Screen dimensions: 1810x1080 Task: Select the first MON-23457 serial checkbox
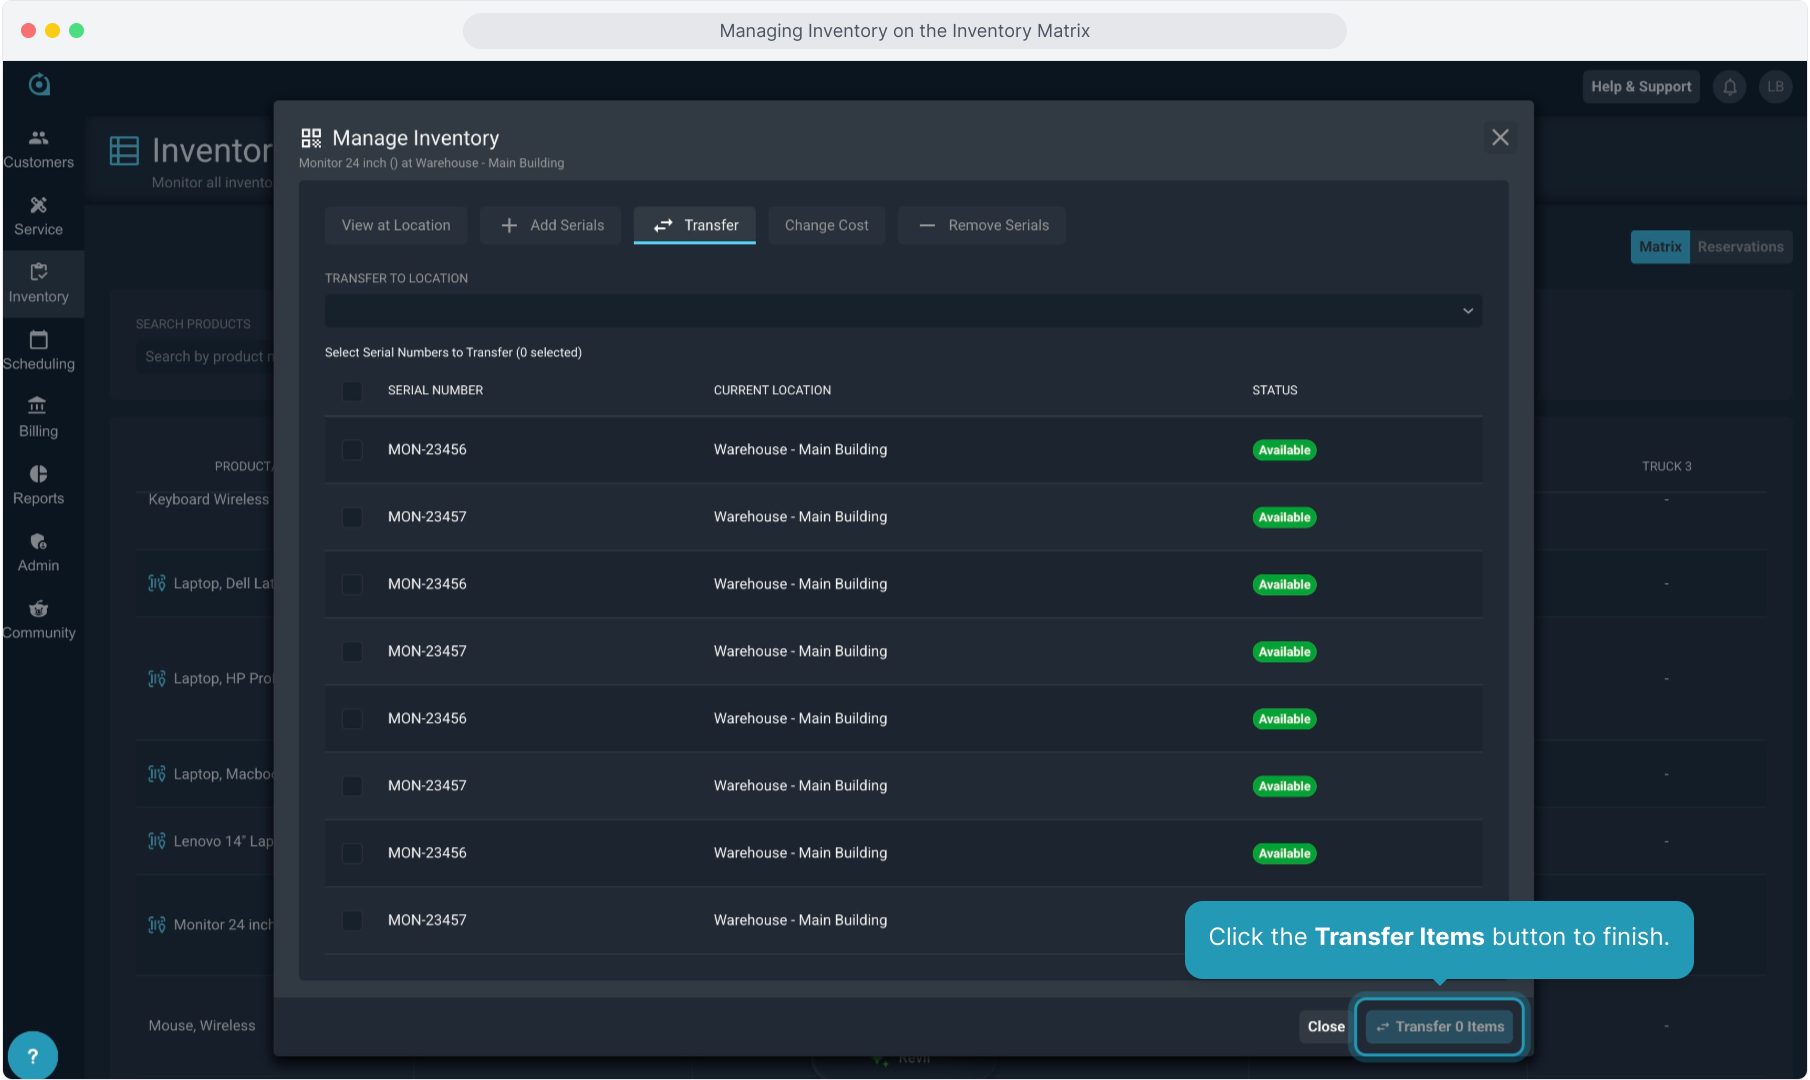pyautogui.click(x=352, y=517)
